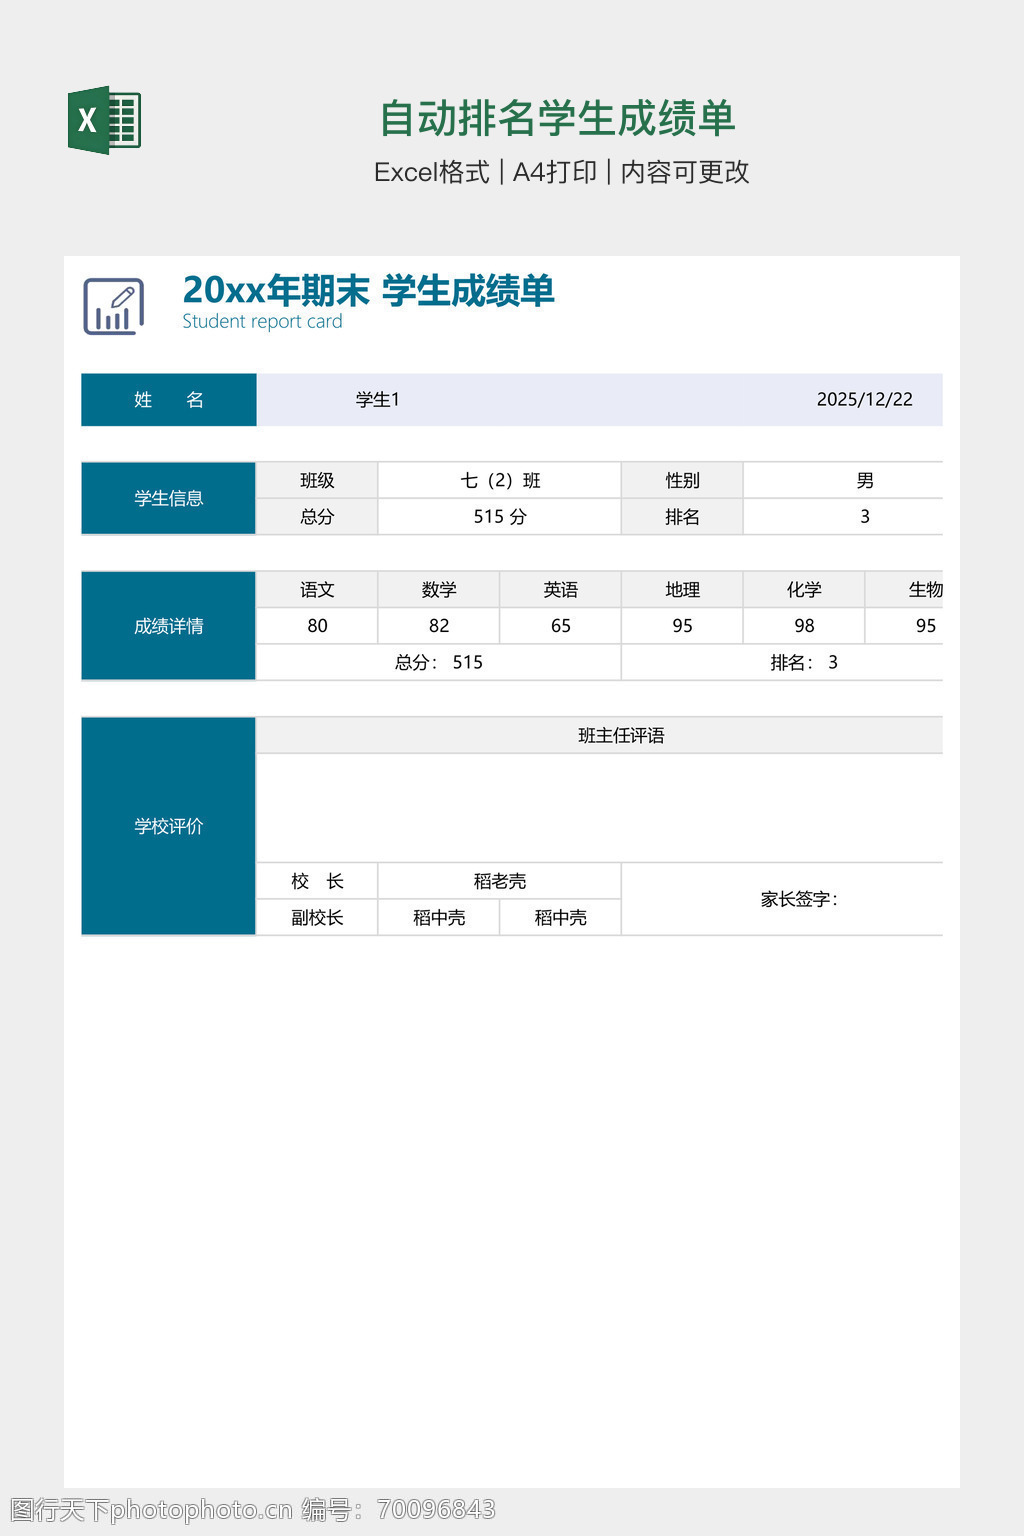Click the date cell 2025/12/22

pos(864,400)
